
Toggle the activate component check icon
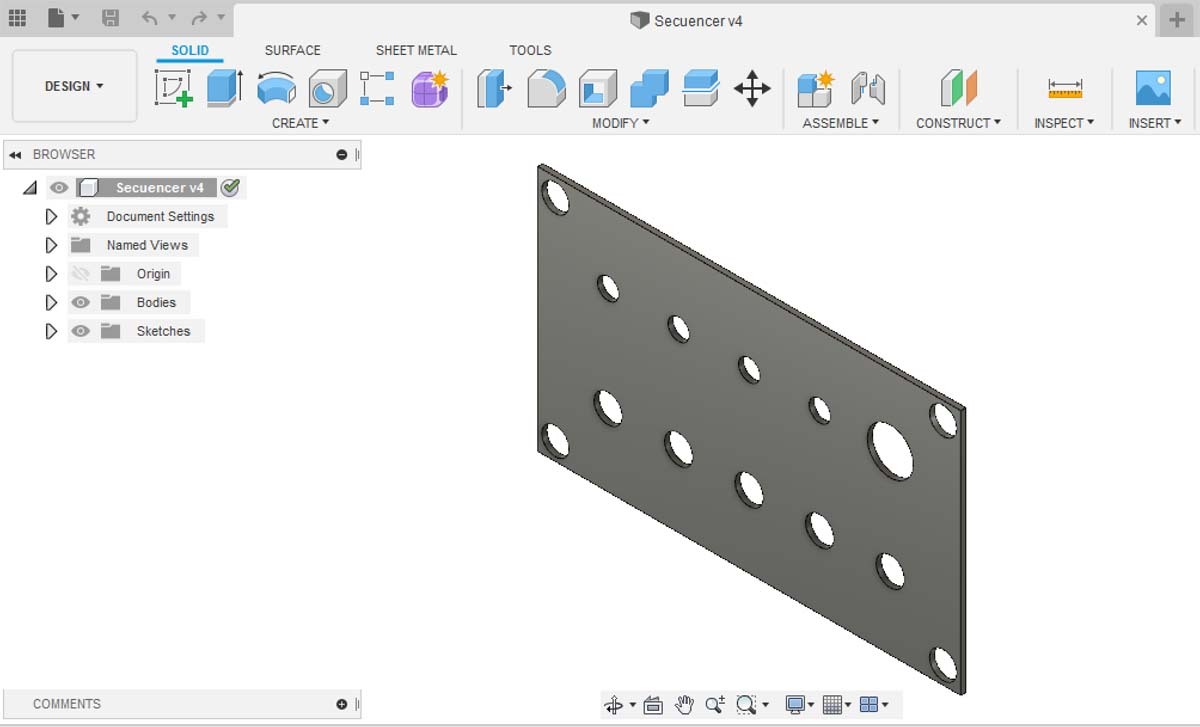(x=230, y=187)
